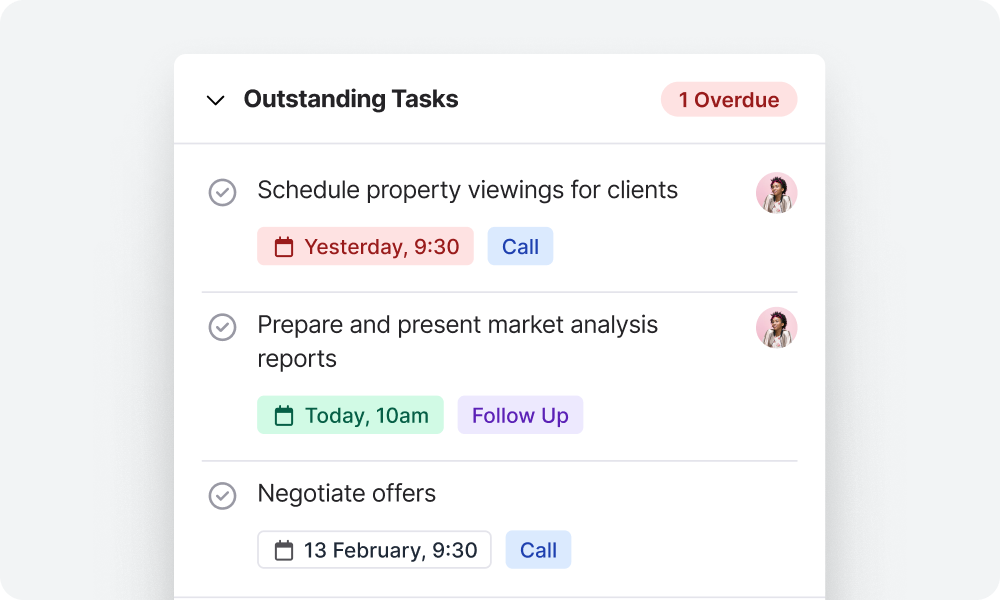1000x600 pixels.
Task: Click the red overdue calendar badge
Action: [365, 246]
